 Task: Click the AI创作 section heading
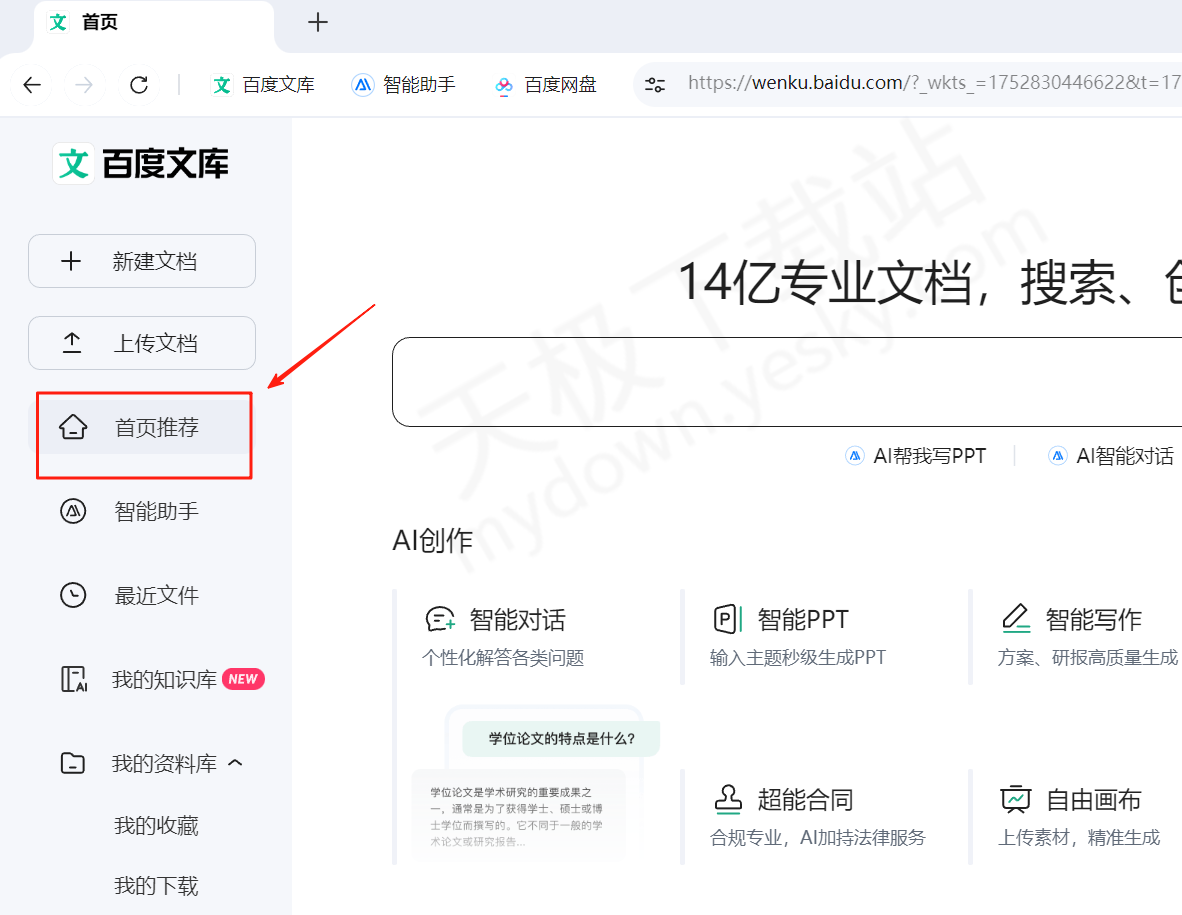(433, 540)
